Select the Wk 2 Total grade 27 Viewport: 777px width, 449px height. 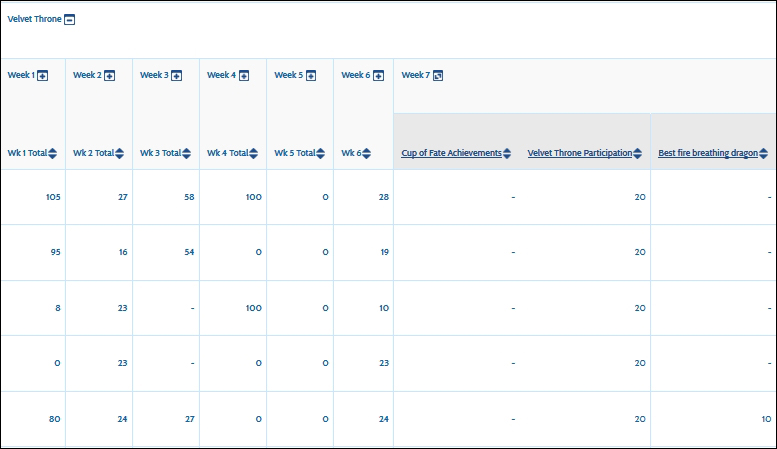(123, 197)
